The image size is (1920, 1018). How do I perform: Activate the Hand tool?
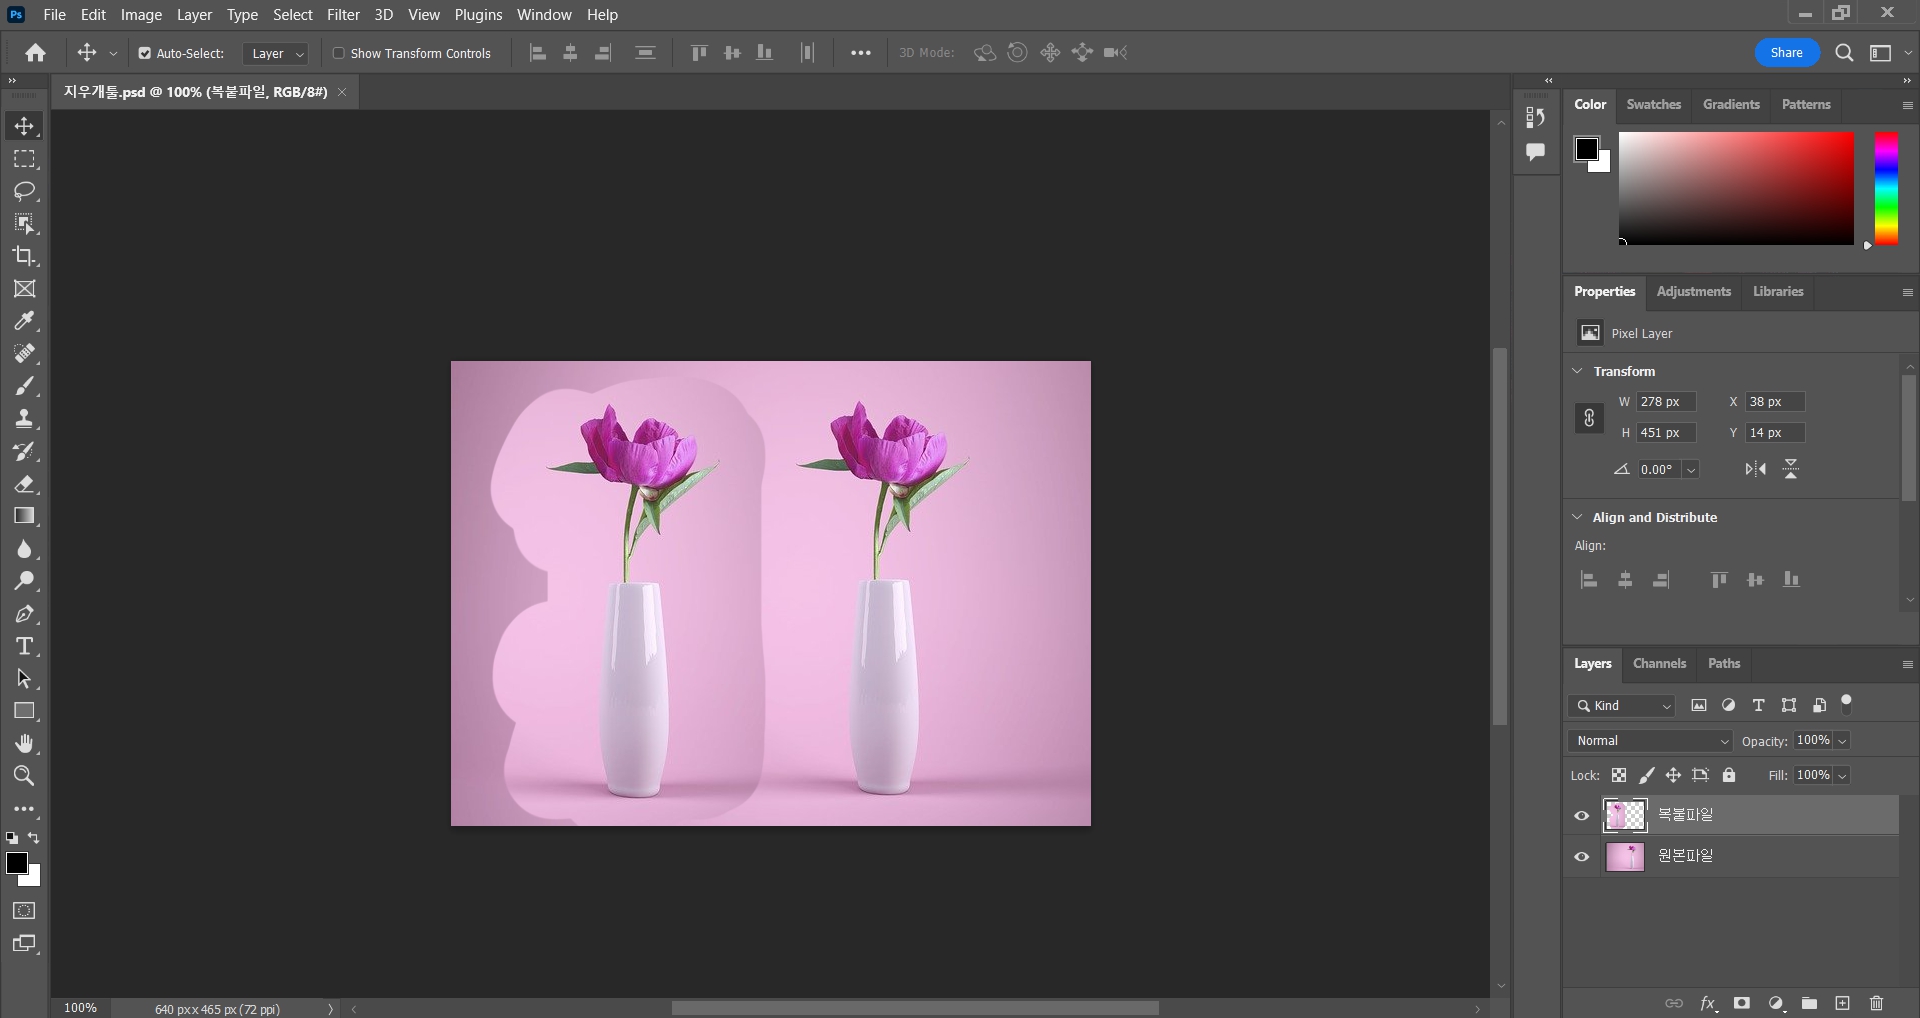click(x=24, y=743)
